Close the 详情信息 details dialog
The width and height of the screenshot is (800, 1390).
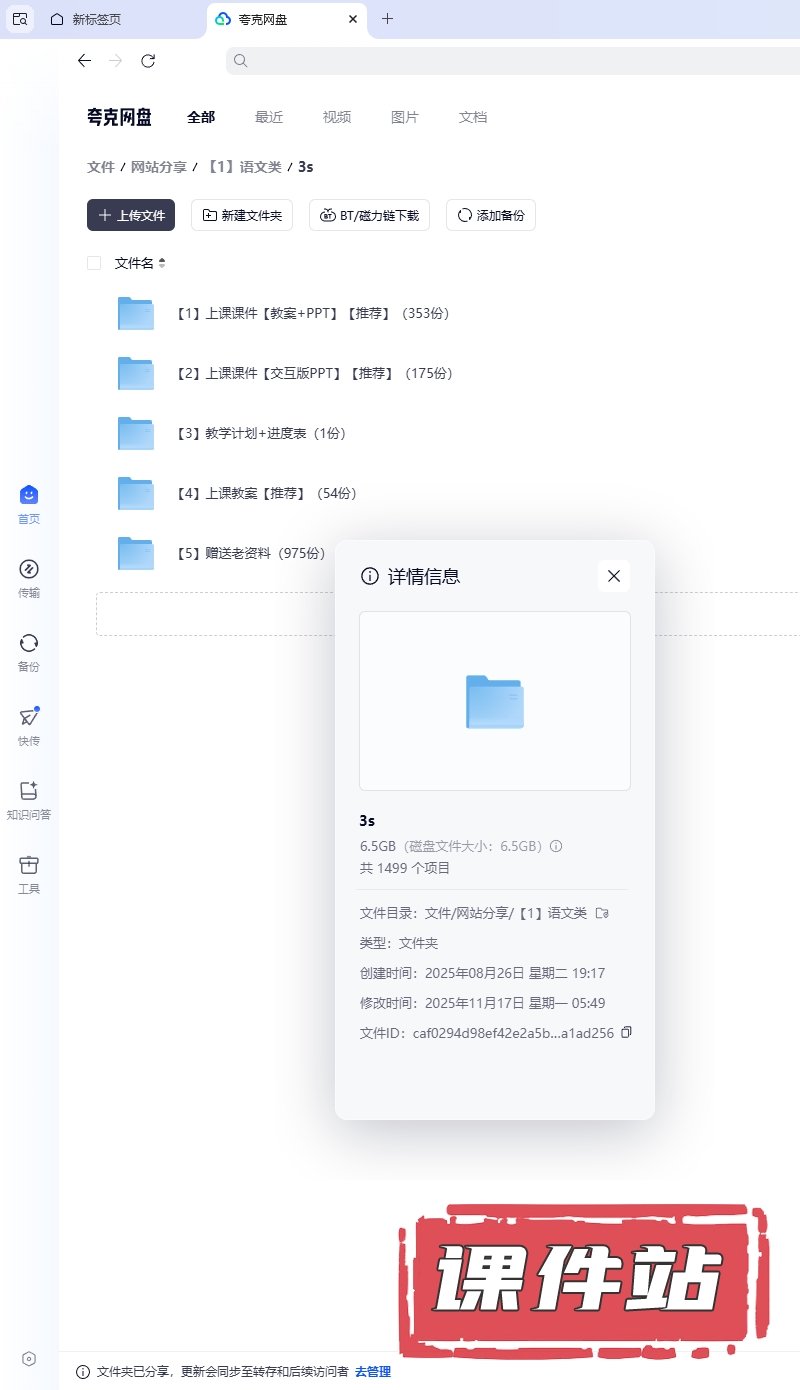[614, 576]
